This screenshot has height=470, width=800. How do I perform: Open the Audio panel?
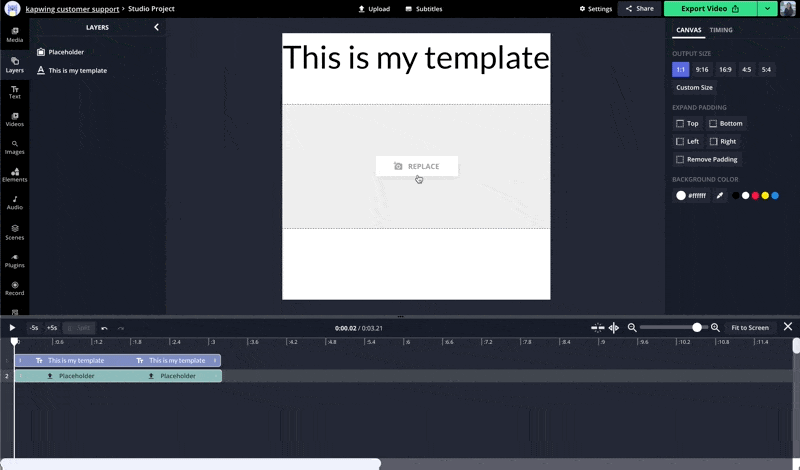coord(14,203)
